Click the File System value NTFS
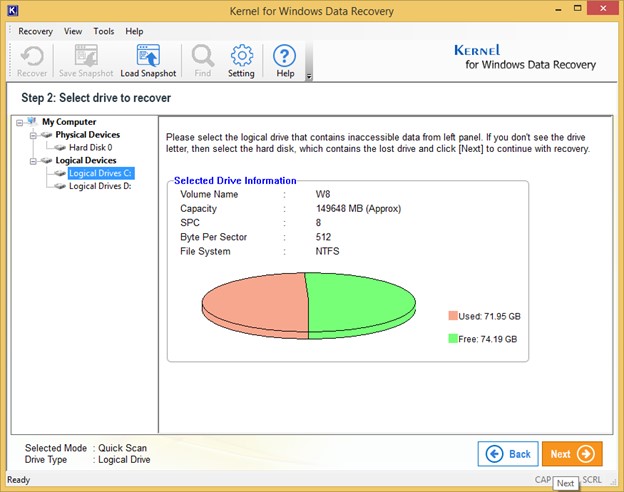This screenshot has height=492, width=624. click(x=327, y=251)
